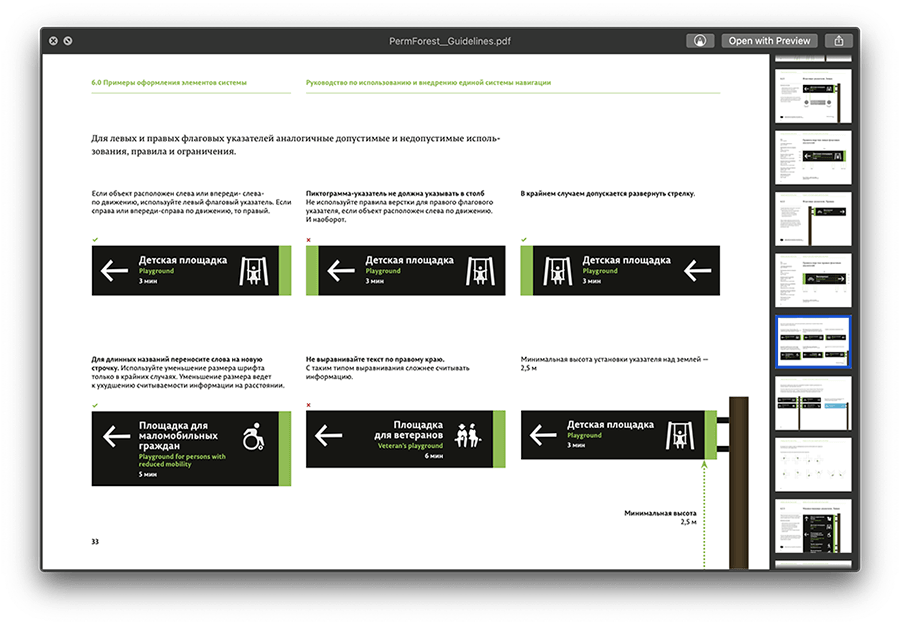Select the bottom-most thumbnail in sidebar
The image size is (900, 625).
813,526
